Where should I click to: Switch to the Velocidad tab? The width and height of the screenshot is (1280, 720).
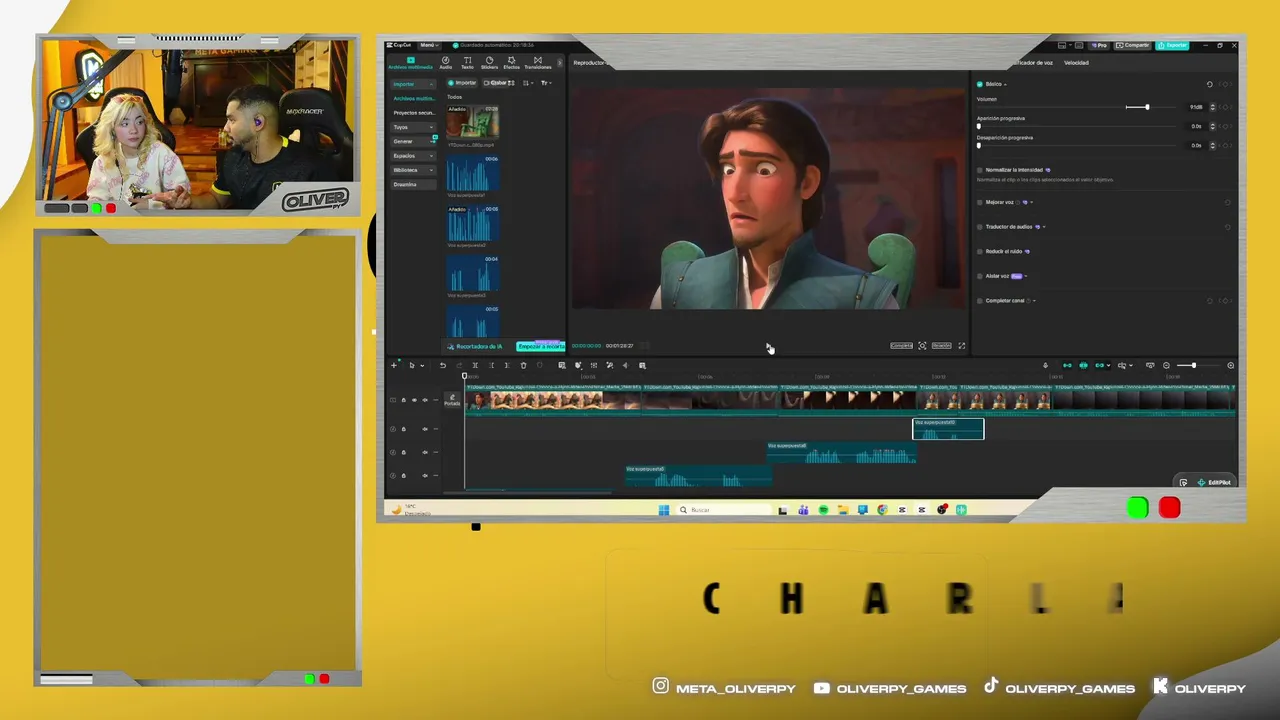click(1076, 63)
